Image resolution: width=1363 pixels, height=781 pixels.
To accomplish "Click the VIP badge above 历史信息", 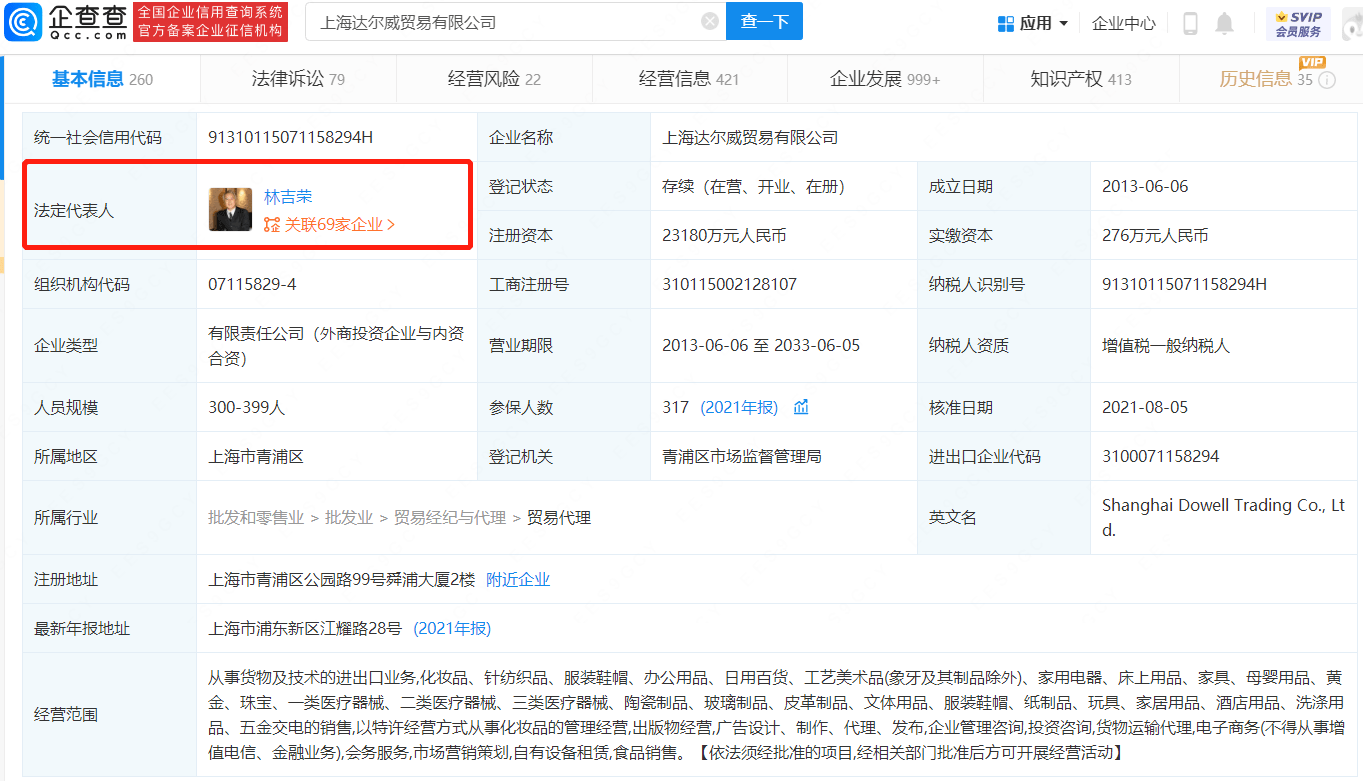I will (1312, 62).
